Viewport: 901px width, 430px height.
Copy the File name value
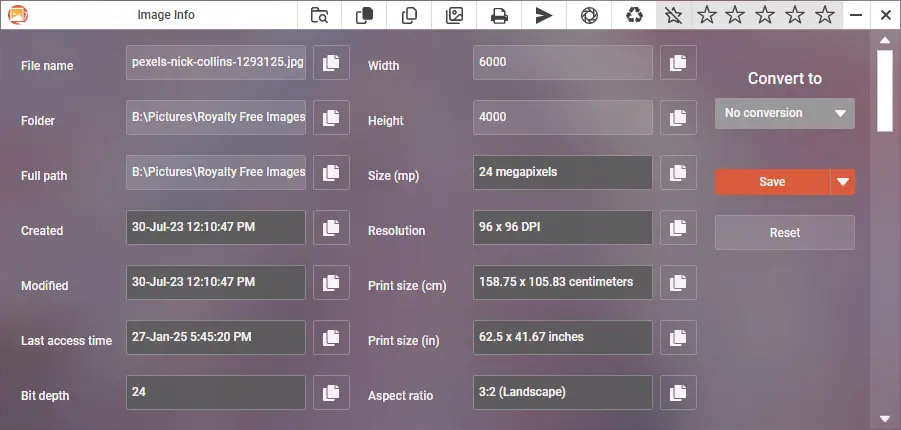pos(331,63)
